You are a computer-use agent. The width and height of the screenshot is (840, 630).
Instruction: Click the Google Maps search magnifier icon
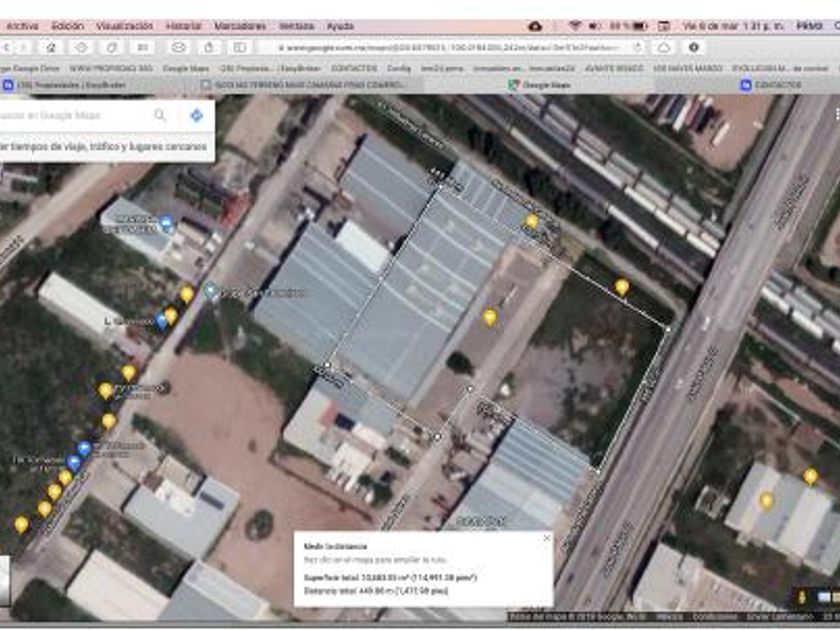coord(160,116)
